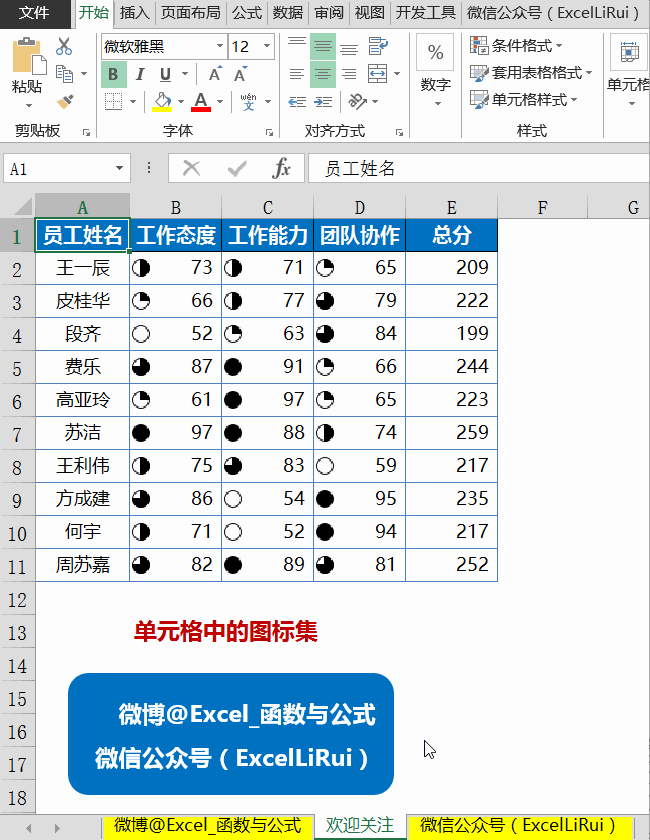Open 单元格样式 cell styles menu
Screen dimensions: 650x840
[524, 100]
